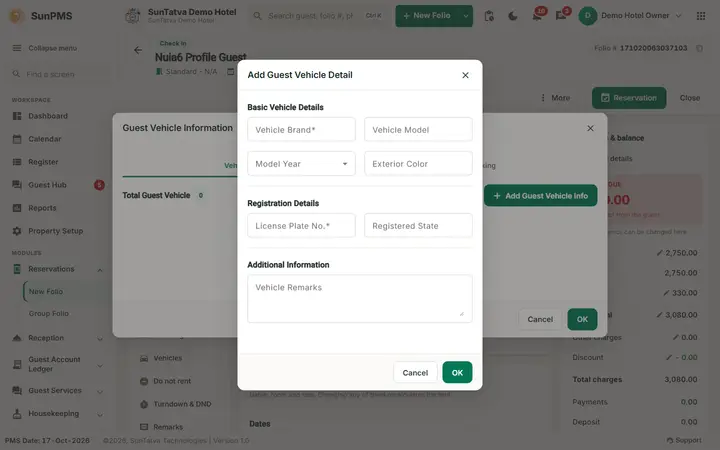Click the Register list icon
Screen dimensions: 720x450
[17, 162]
